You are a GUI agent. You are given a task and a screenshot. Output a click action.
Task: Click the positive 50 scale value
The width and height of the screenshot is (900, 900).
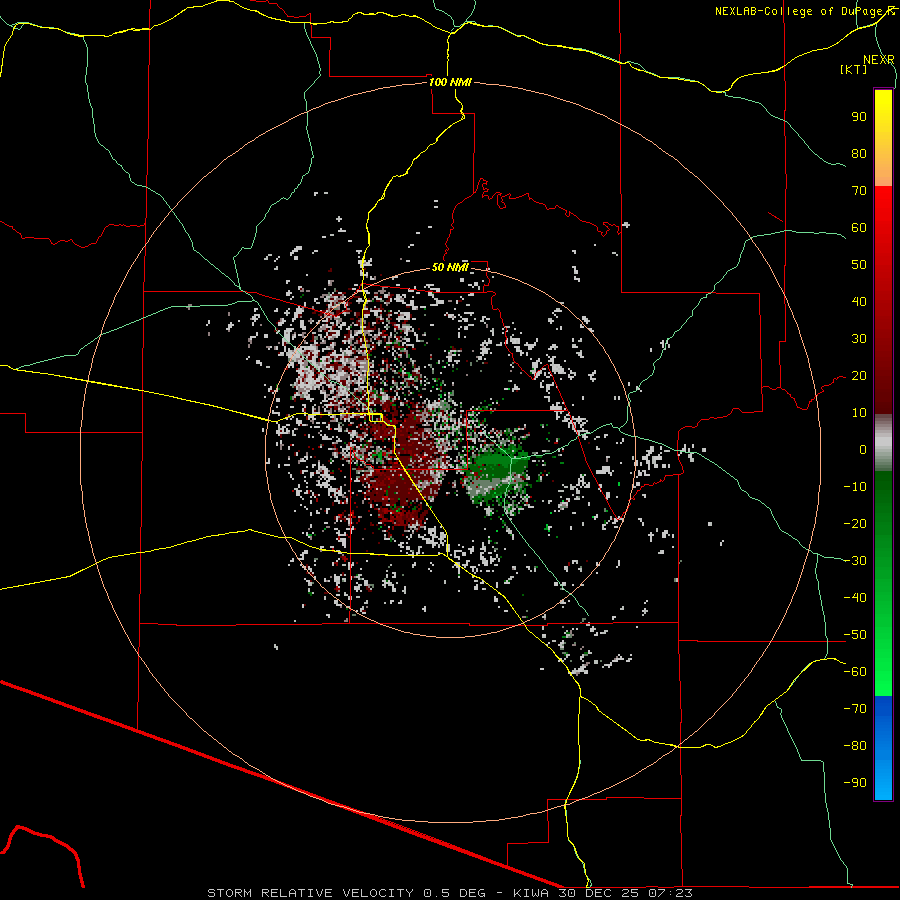(859, 265)
